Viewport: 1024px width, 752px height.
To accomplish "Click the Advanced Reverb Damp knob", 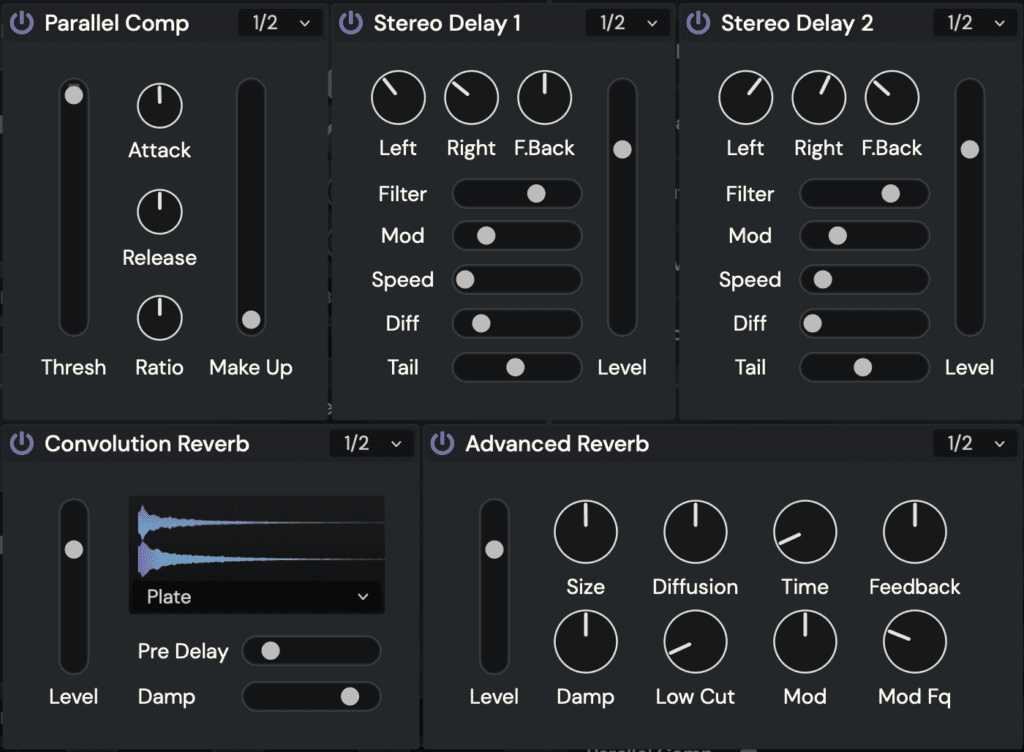I will [586, 642].
